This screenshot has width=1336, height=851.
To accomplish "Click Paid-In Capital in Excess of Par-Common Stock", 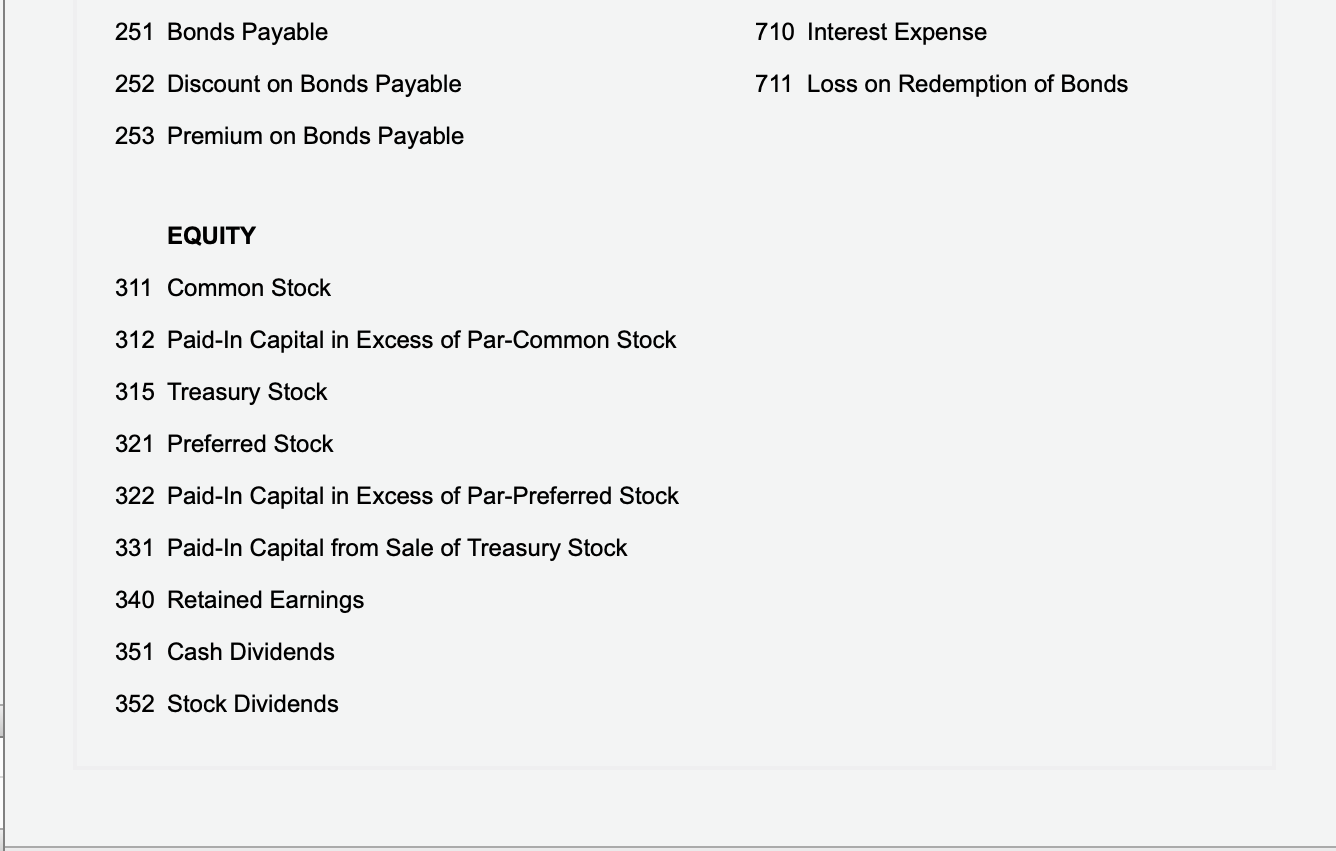I will point(421,340).
